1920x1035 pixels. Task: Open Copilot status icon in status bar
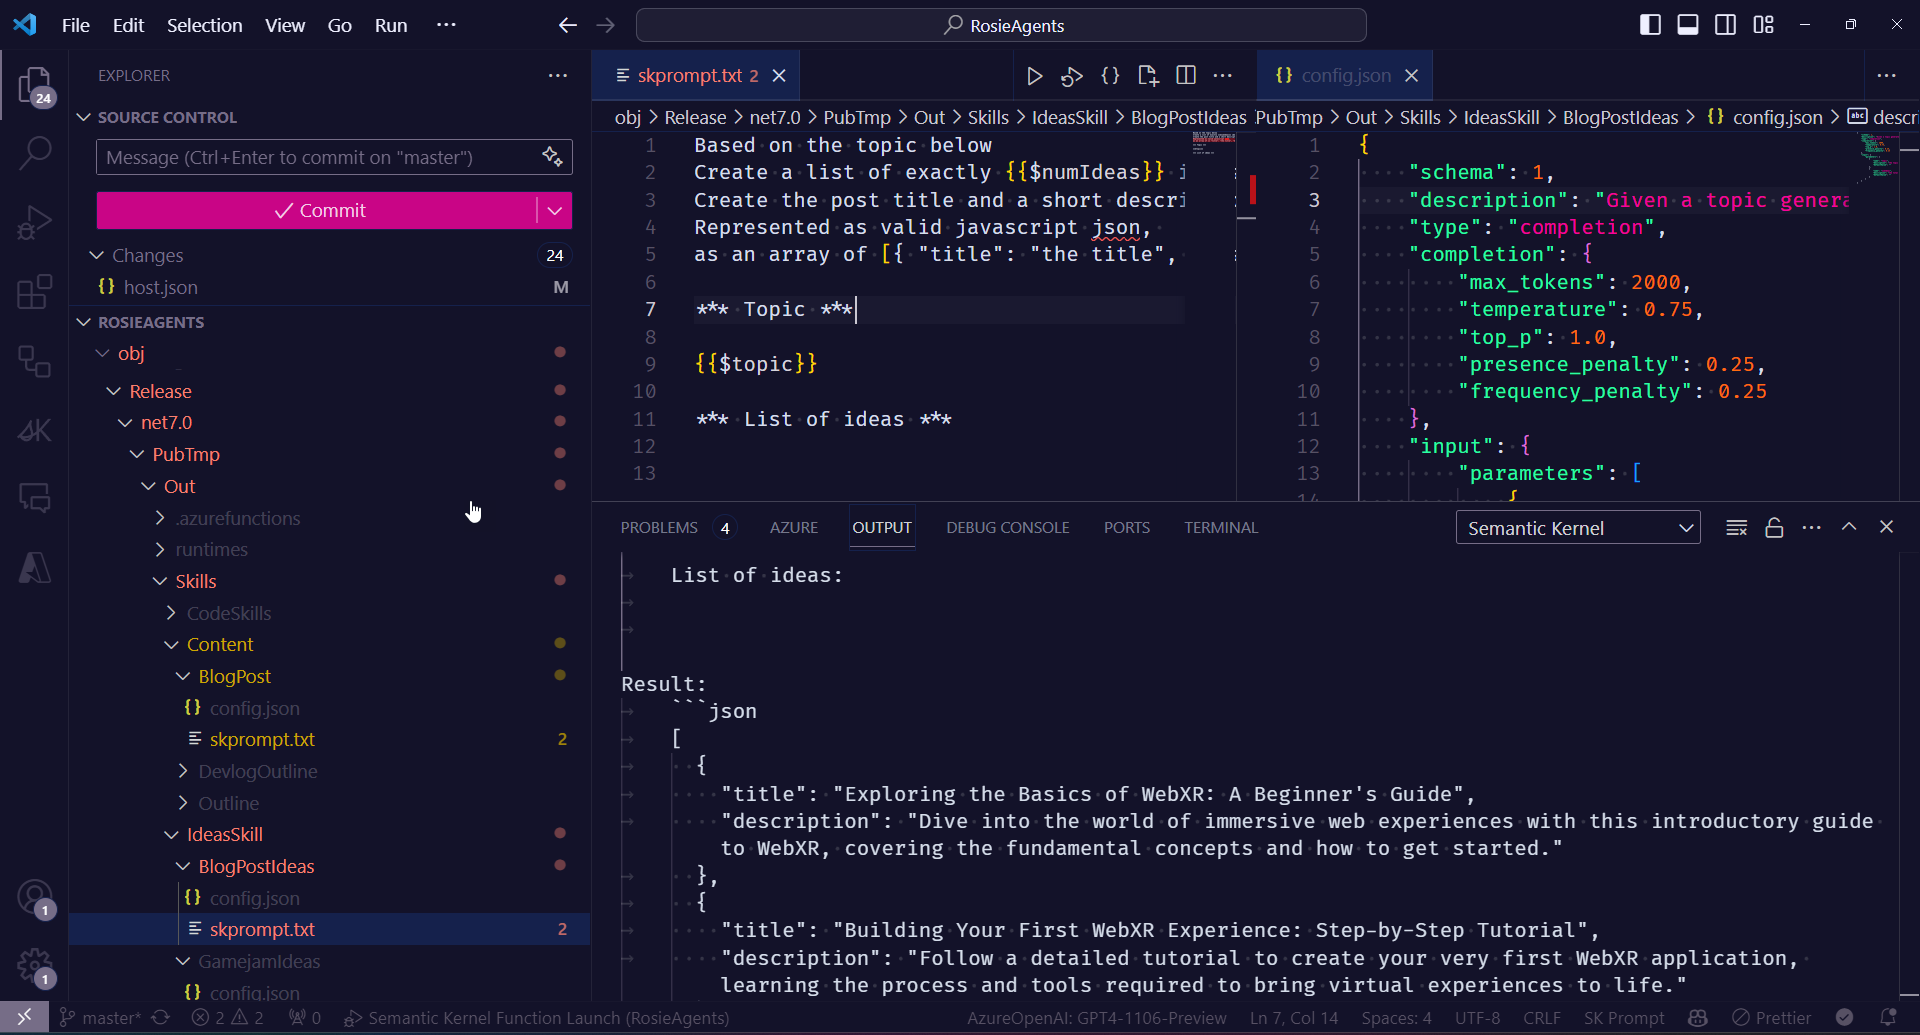1698,1018
